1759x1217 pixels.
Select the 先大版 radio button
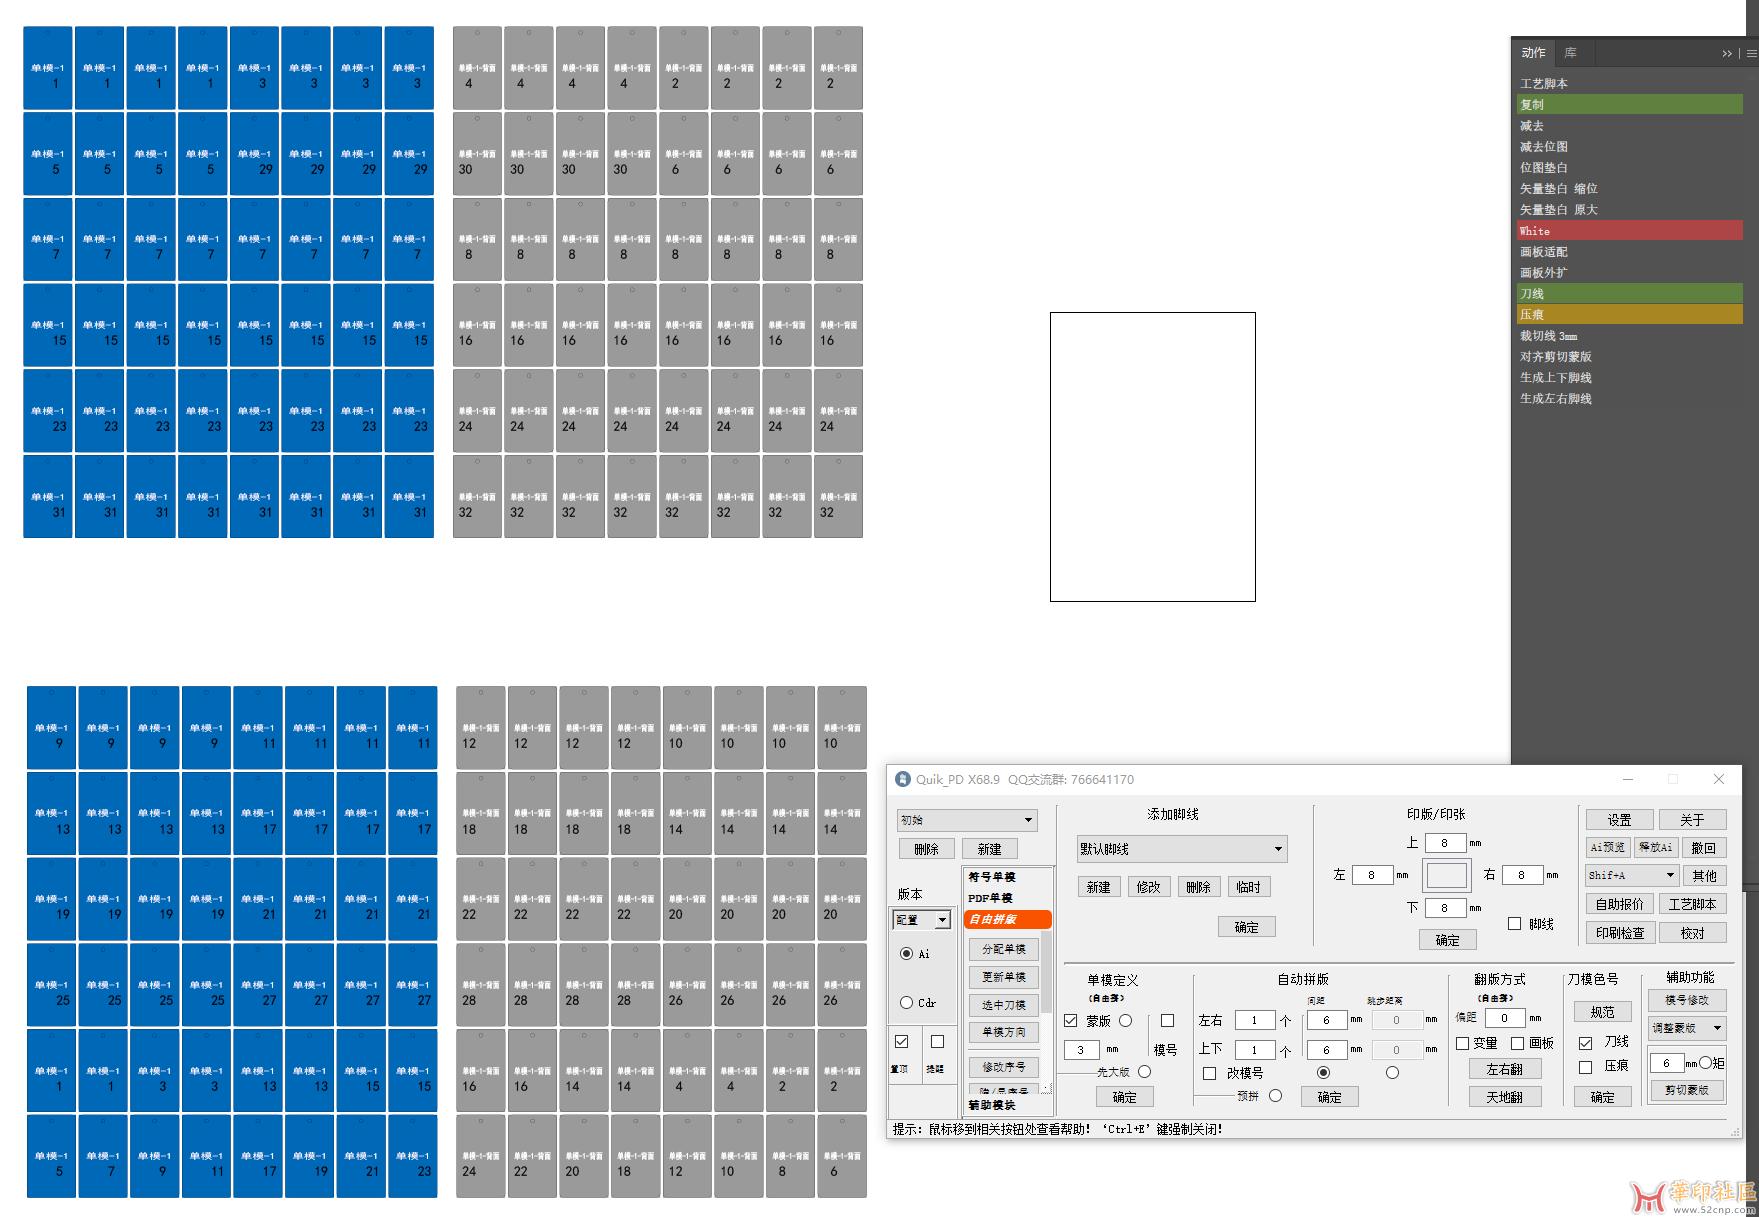point(1144,1072)
